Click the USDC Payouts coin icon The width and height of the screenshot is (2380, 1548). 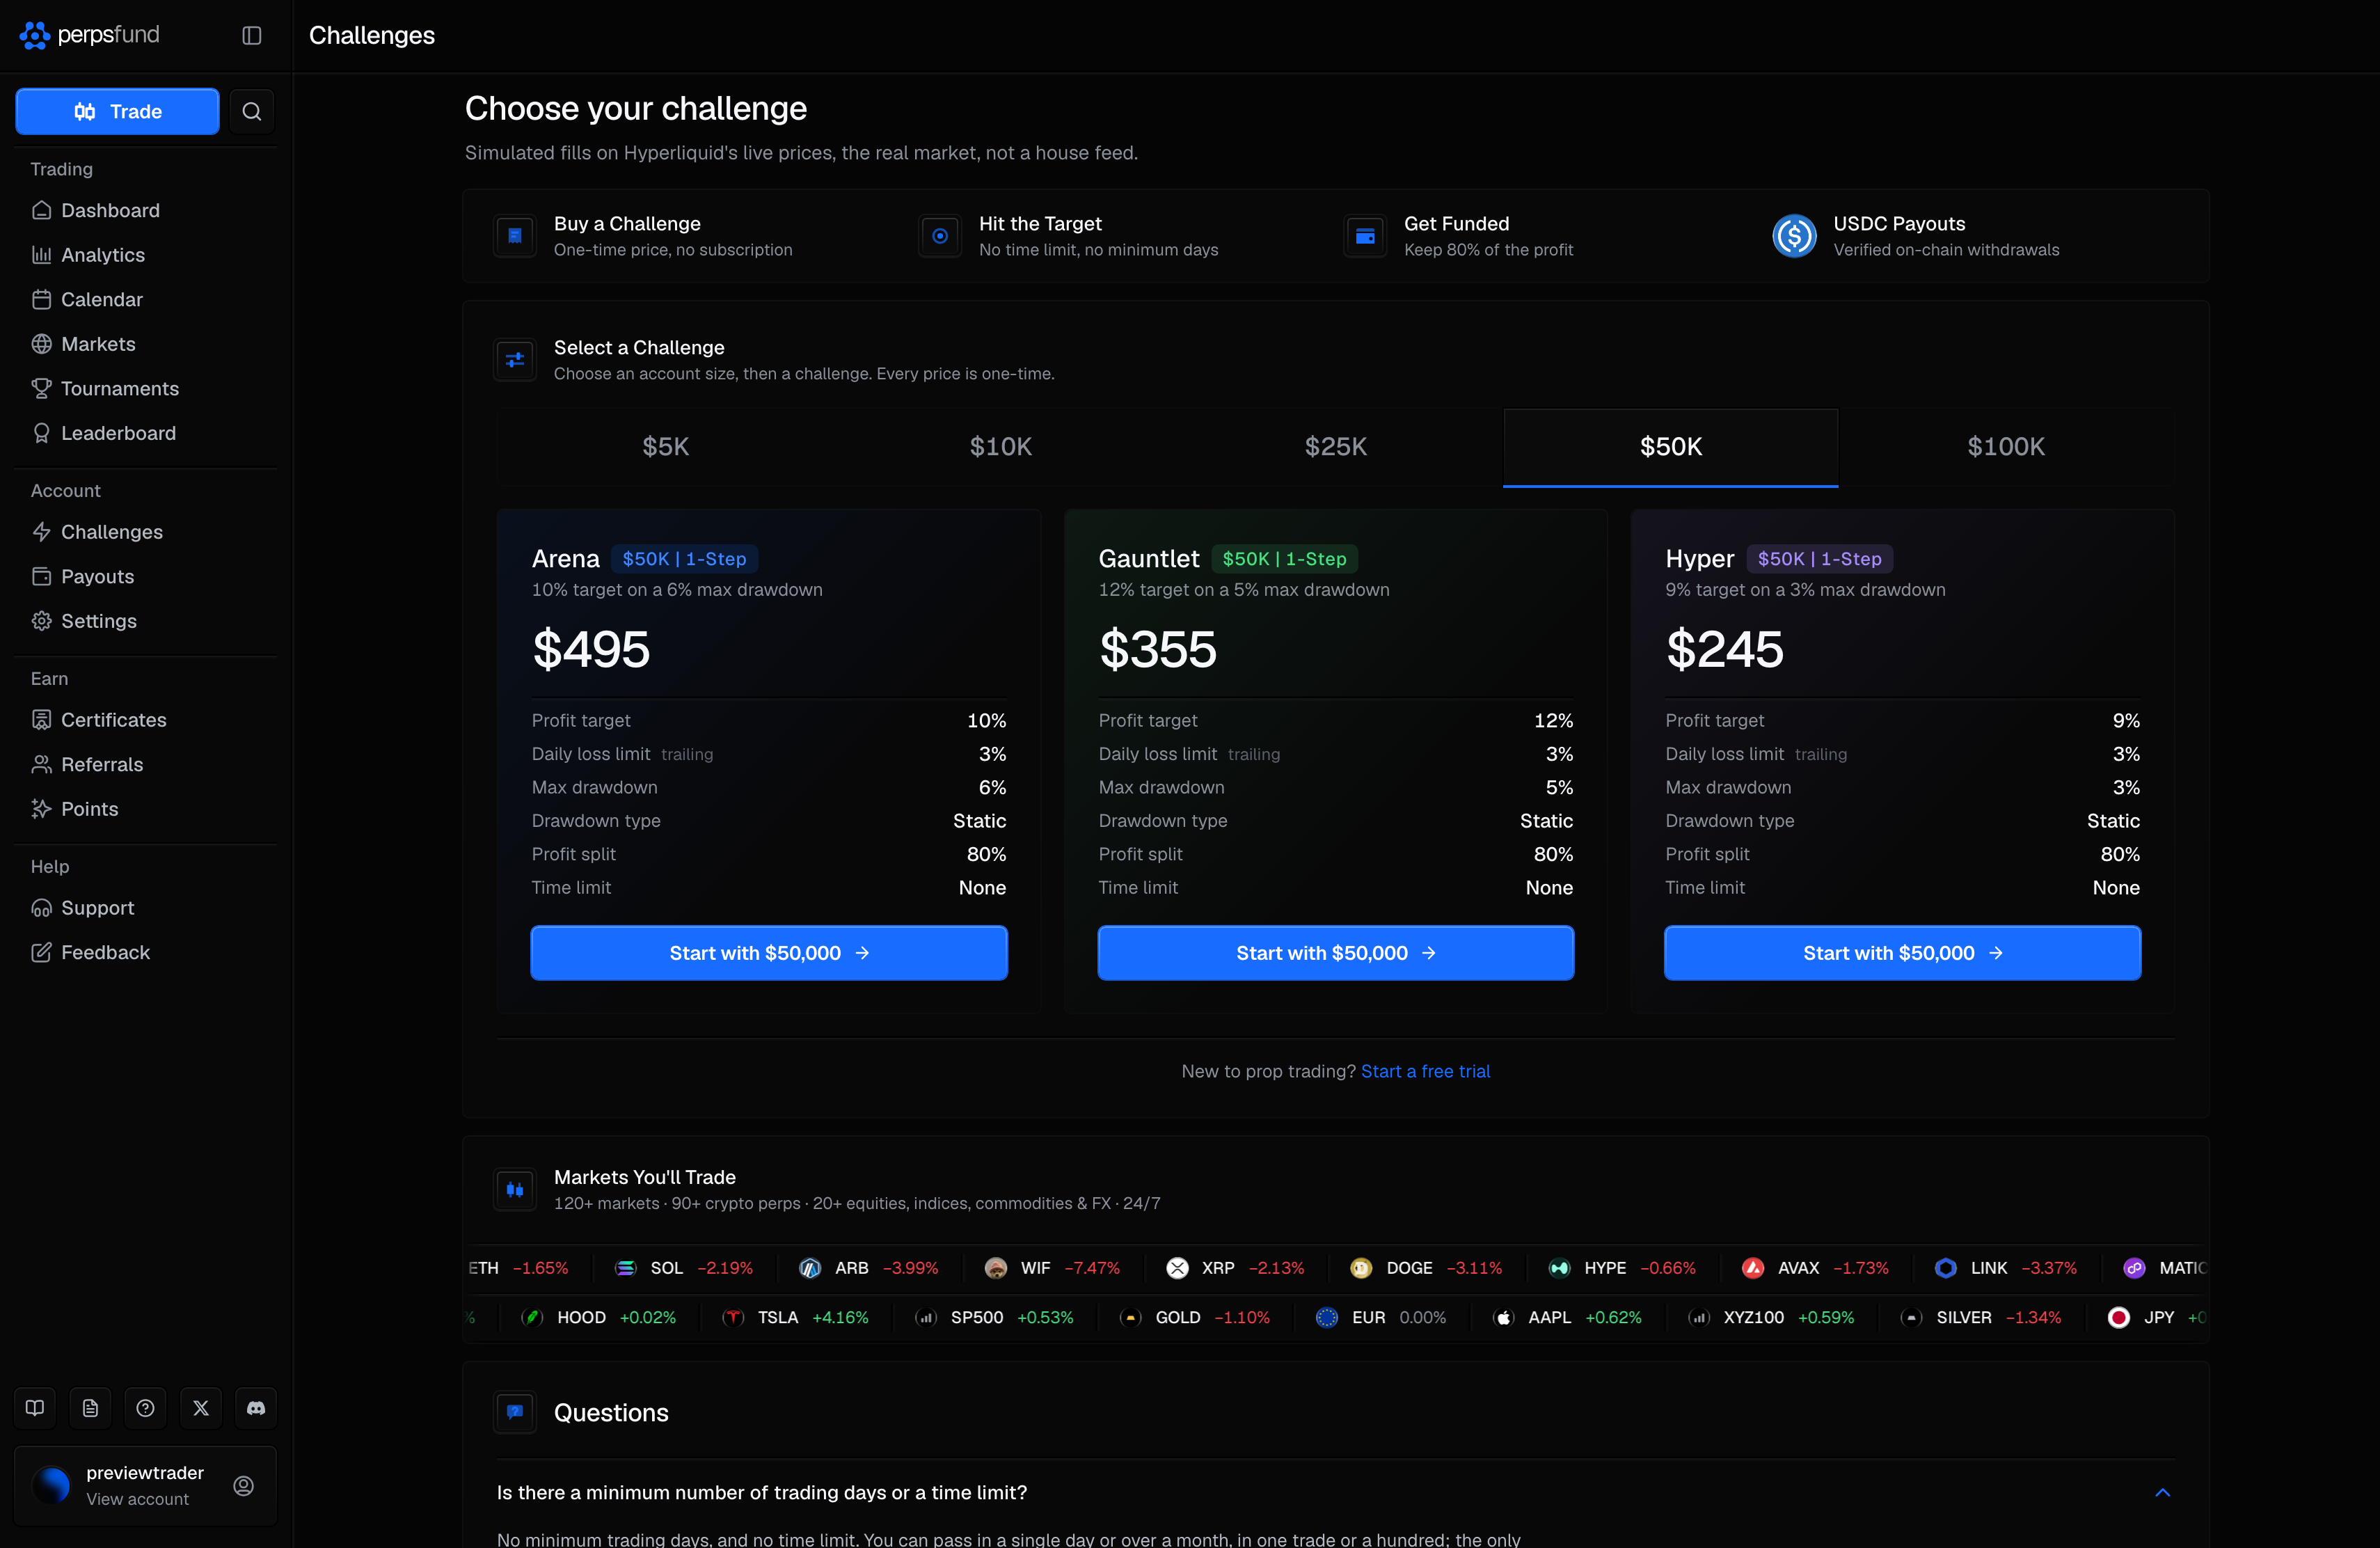pos(1794,236)
